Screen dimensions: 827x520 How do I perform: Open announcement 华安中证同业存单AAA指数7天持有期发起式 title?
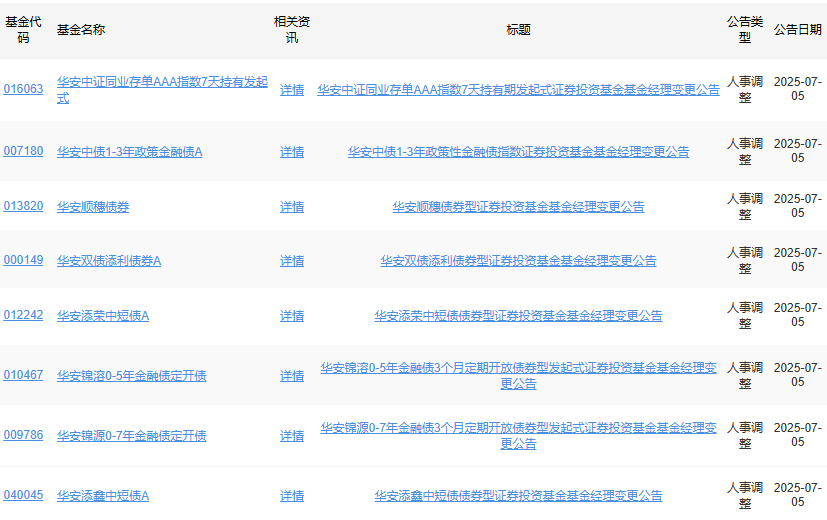(518, 90)
